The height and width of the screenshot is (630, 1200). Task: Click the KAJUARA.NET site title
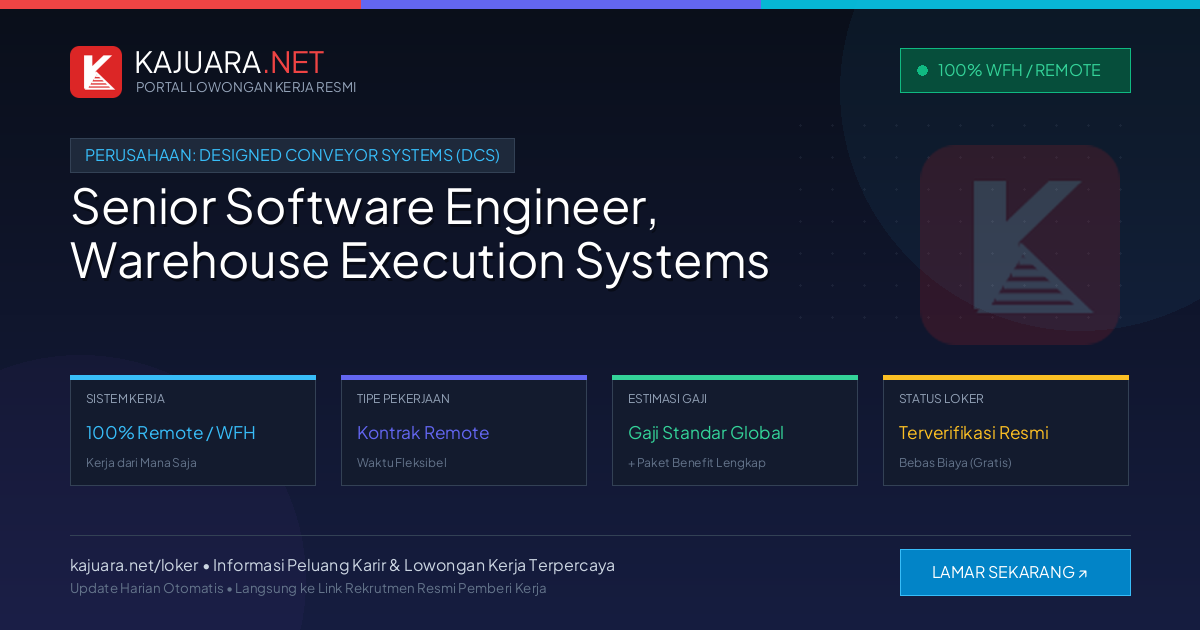click(229, 62)
